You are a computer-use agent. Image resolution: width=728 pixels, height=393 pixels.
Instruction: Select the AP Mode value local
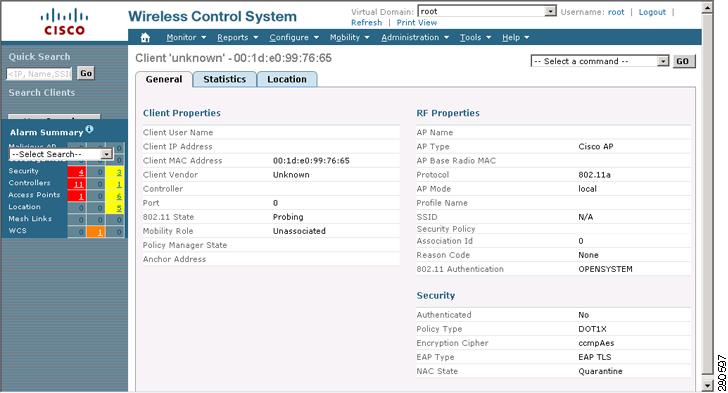pos(587,189)
